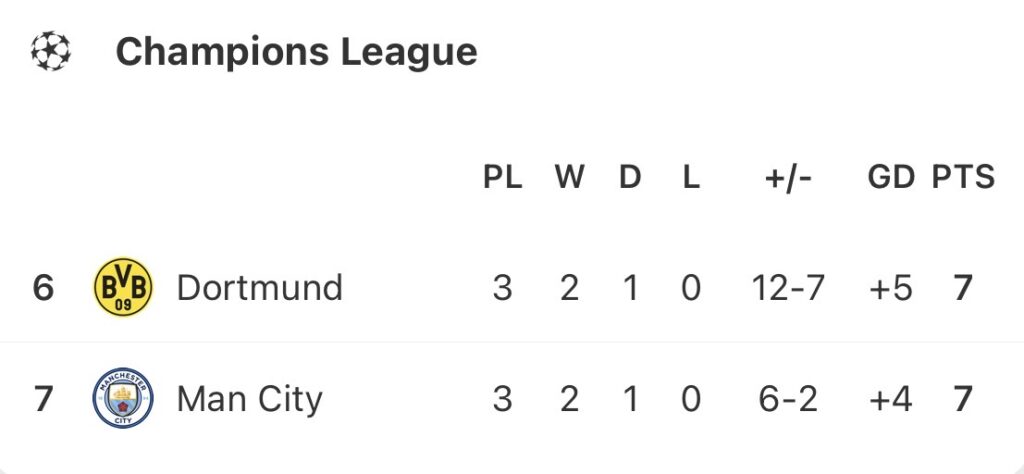Click Dortmund's +5 goal difference
This screenshot has width=1024, height=474.
pos(891,288)
